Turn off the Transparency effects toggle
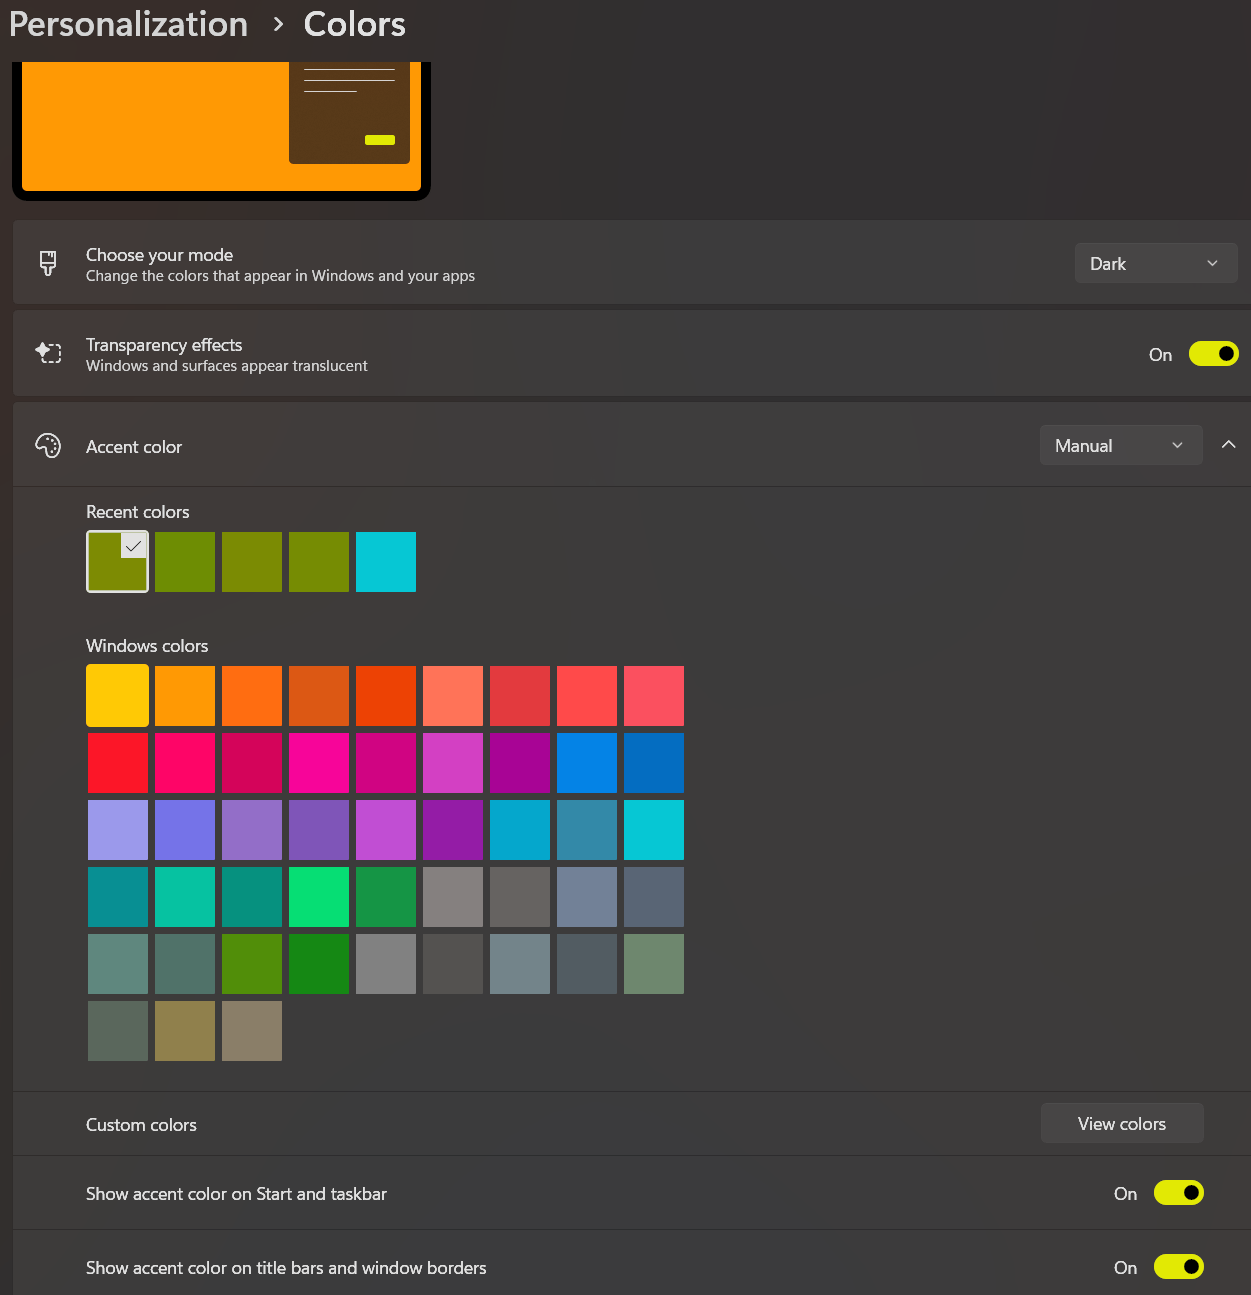The image size is (1251, 1295). (x=1213, y=354)
